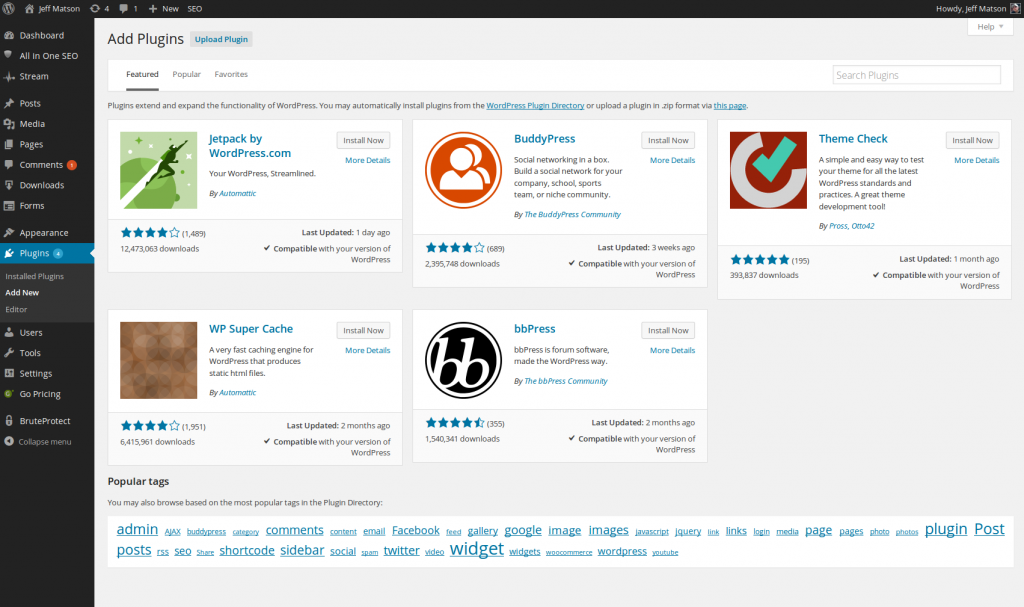Install Theme Check plugin now

[972, 140]
